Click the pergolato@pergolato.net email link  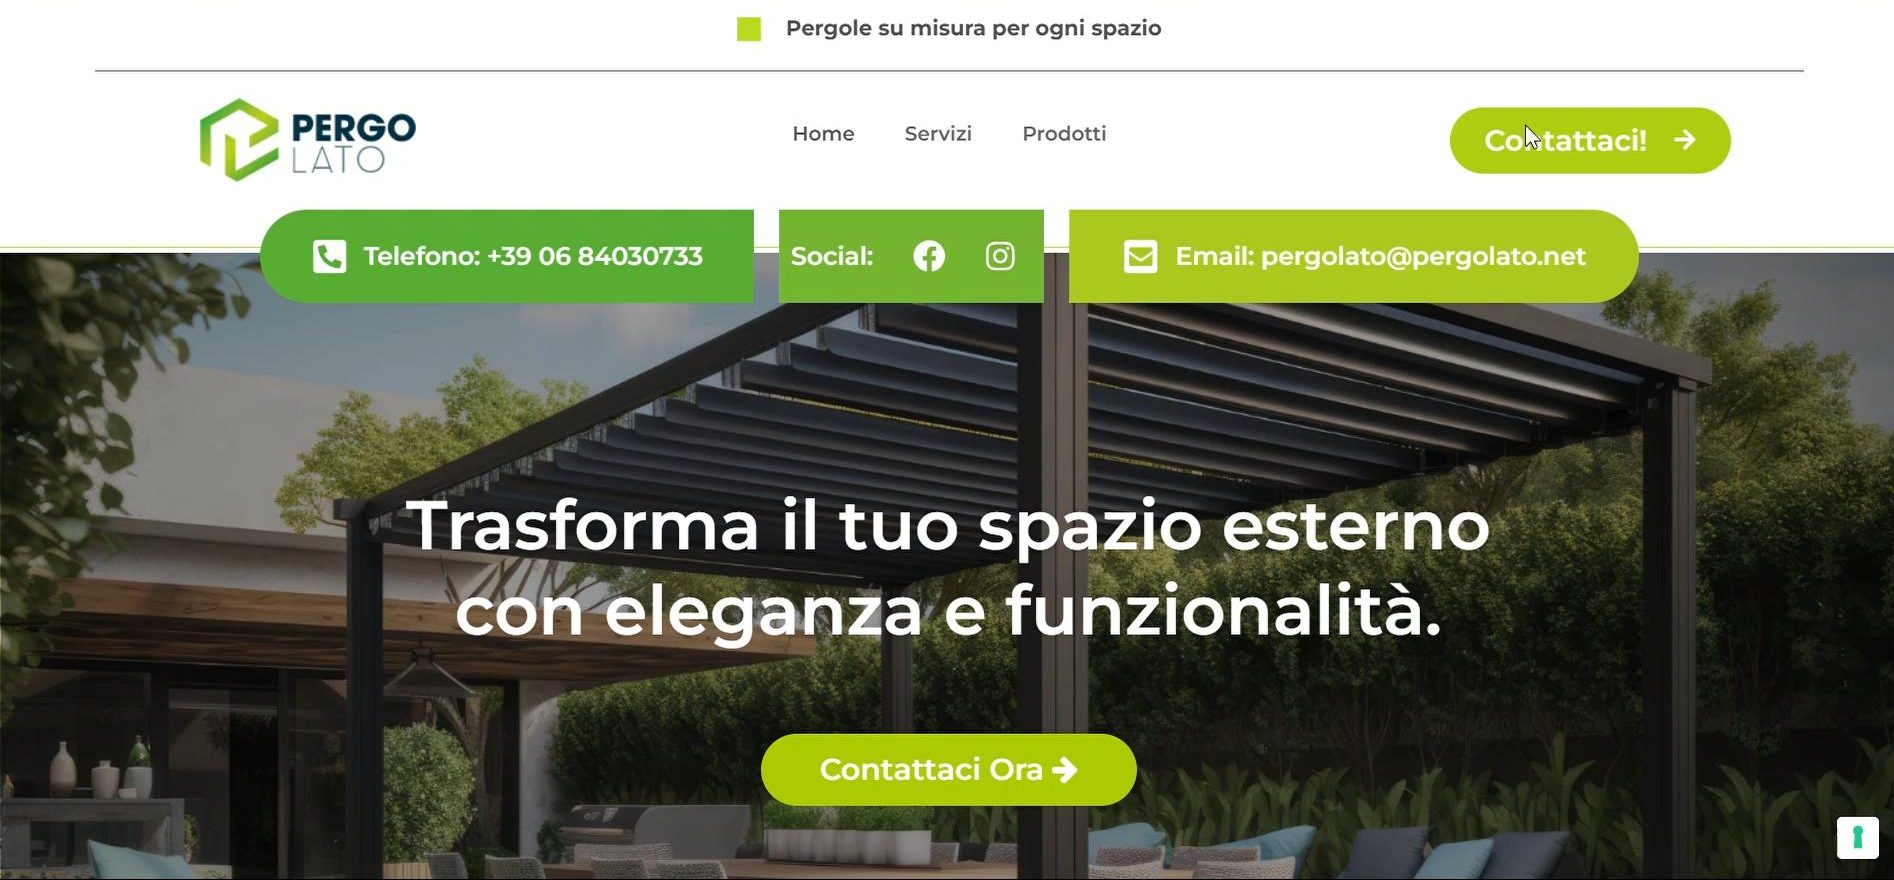pyautogui.click(x=1353, y=256)
